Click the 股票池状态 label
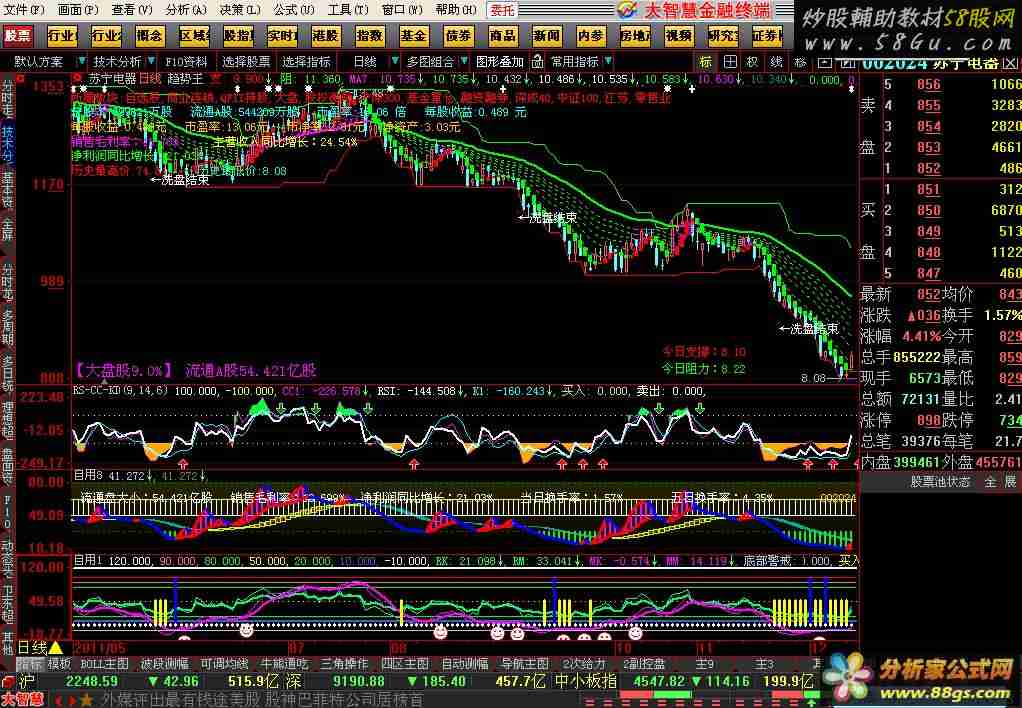The image size is (1022, 708). [x=940, y=482]
